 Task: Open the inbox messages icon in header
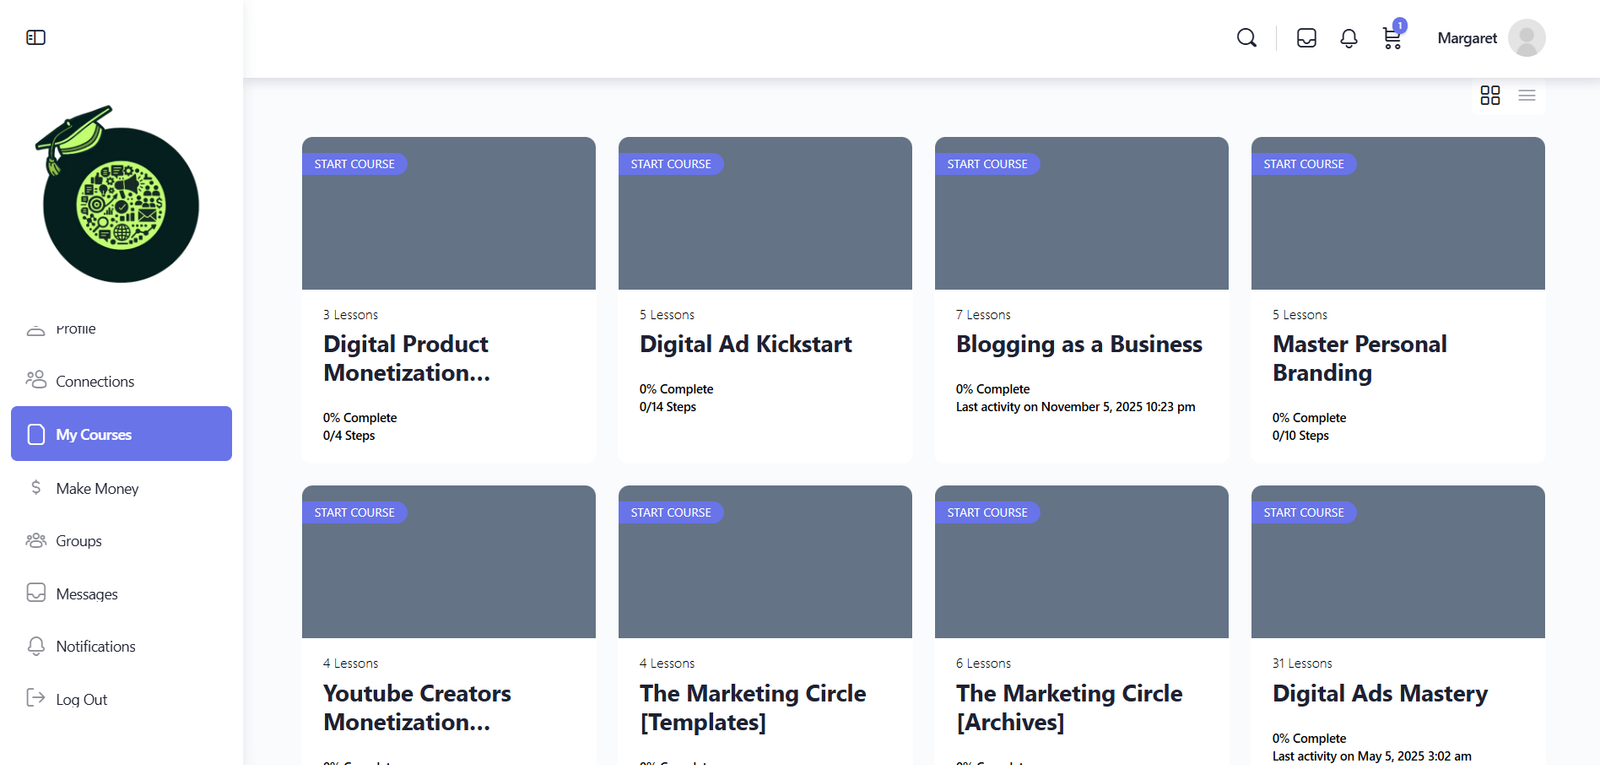pos(1306,38)
